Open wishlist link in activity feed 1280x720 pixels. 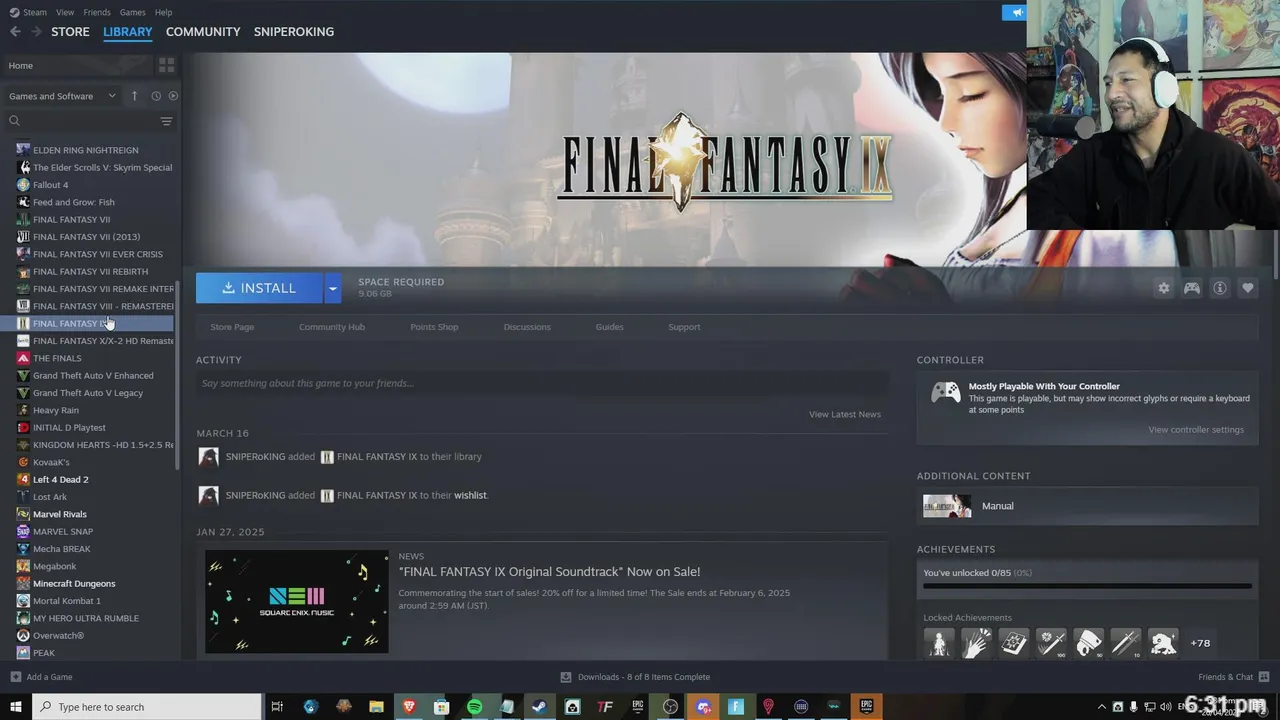[470, 495]
